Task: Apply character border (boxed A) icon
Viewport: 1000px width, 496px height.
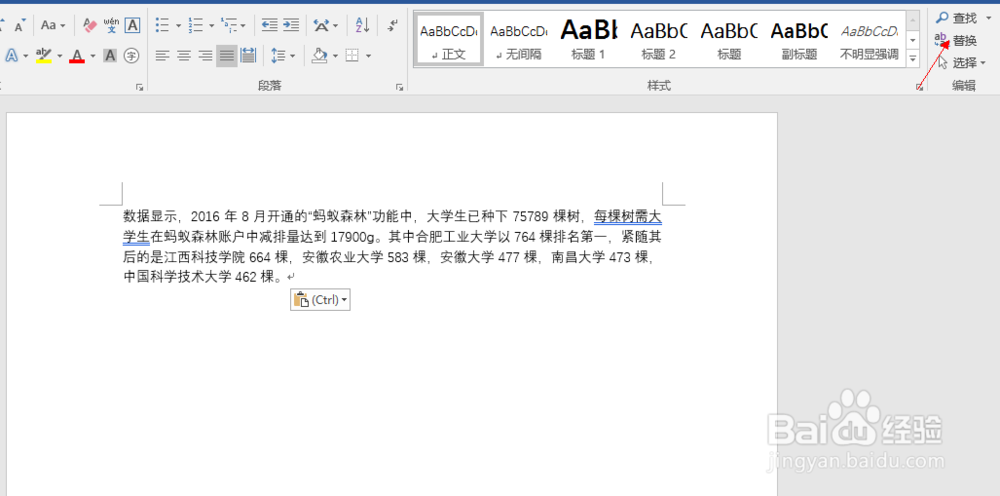Action: [x=132, y=26]
